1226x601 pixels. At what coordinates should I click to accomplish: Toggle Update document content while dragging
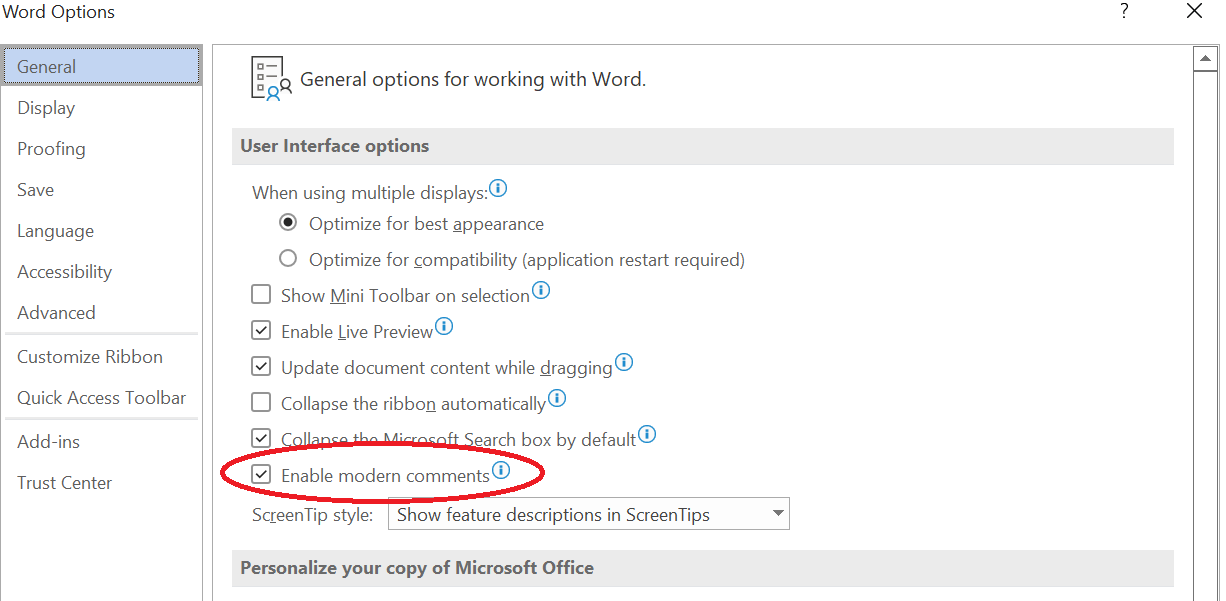(261, 367)
